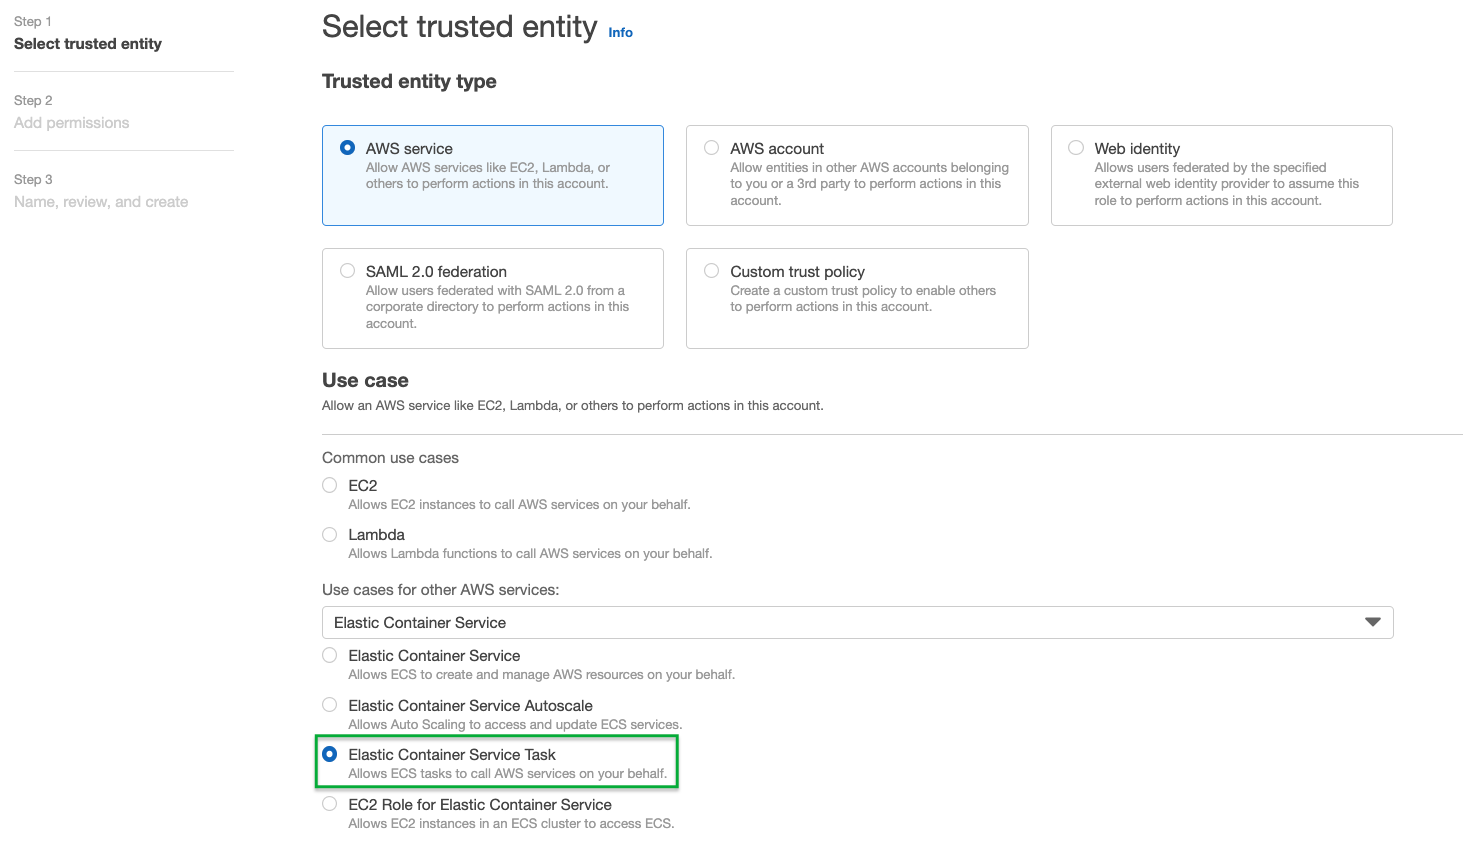Screen dimensions: 1463x848
Task: Pick SAML 2.0 federation radio button
Action: tap(347, 271)
